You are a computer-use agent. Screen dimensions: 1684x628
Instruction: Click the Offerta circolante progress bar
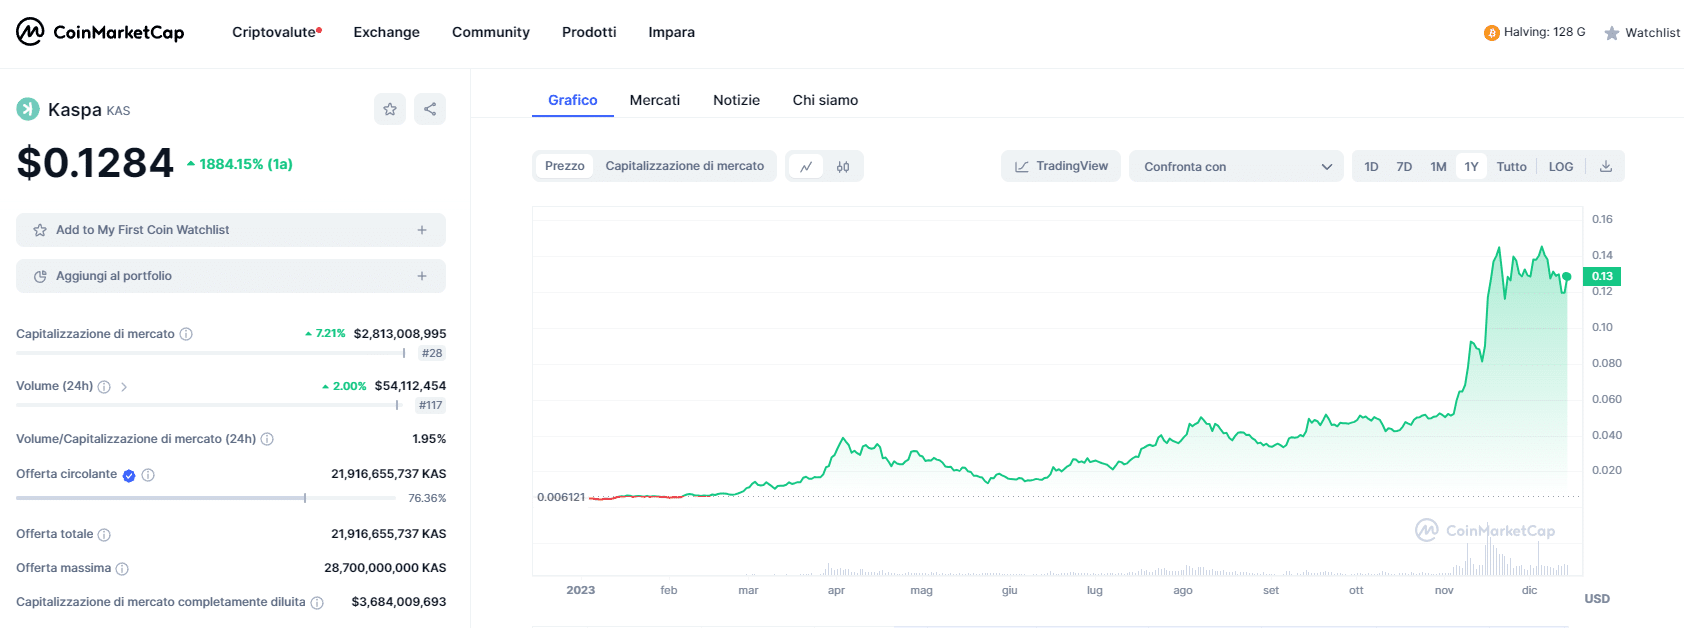(161, 498)
